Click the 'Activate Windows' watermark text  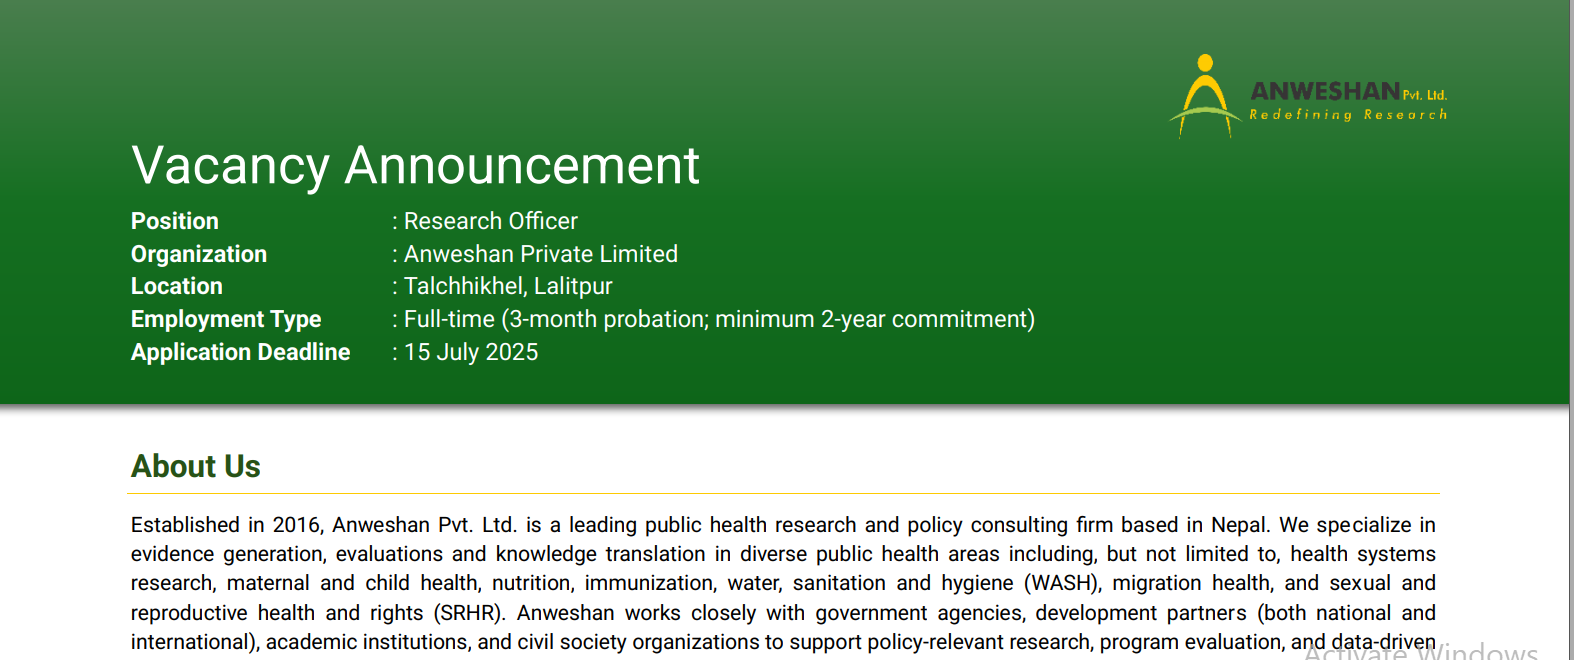click(1420, 652)
